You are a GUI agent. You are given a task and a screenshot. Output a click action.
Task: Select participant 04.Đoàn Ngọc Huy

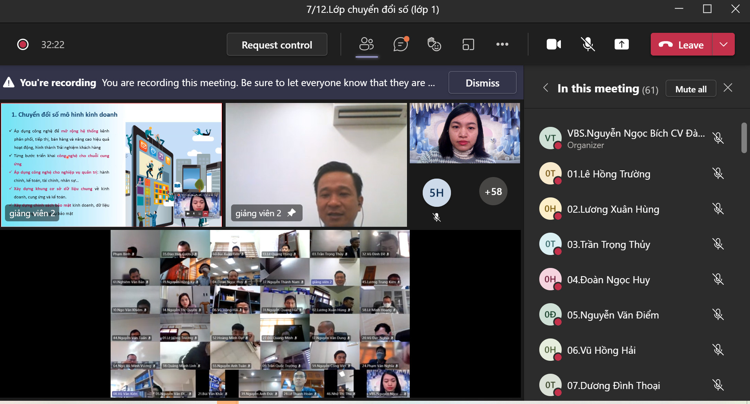pos(608,280)
